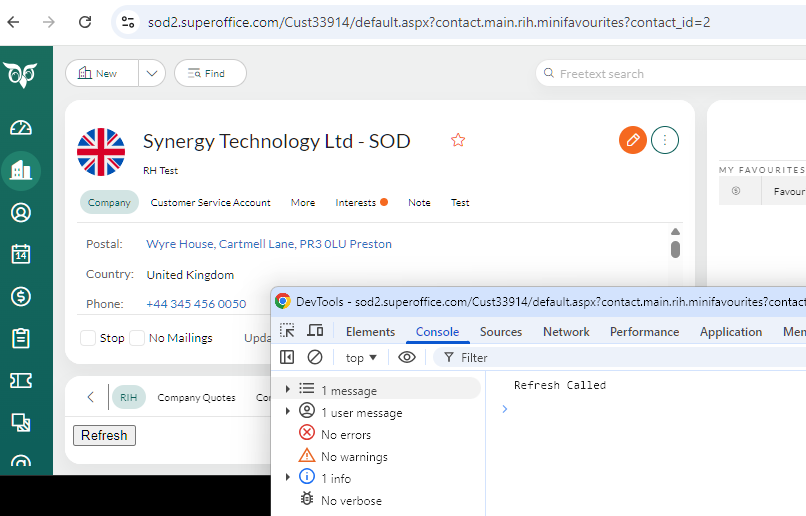Open the top JavaScript context dropdown
This screenshot has width=806, height=516.
361,357
